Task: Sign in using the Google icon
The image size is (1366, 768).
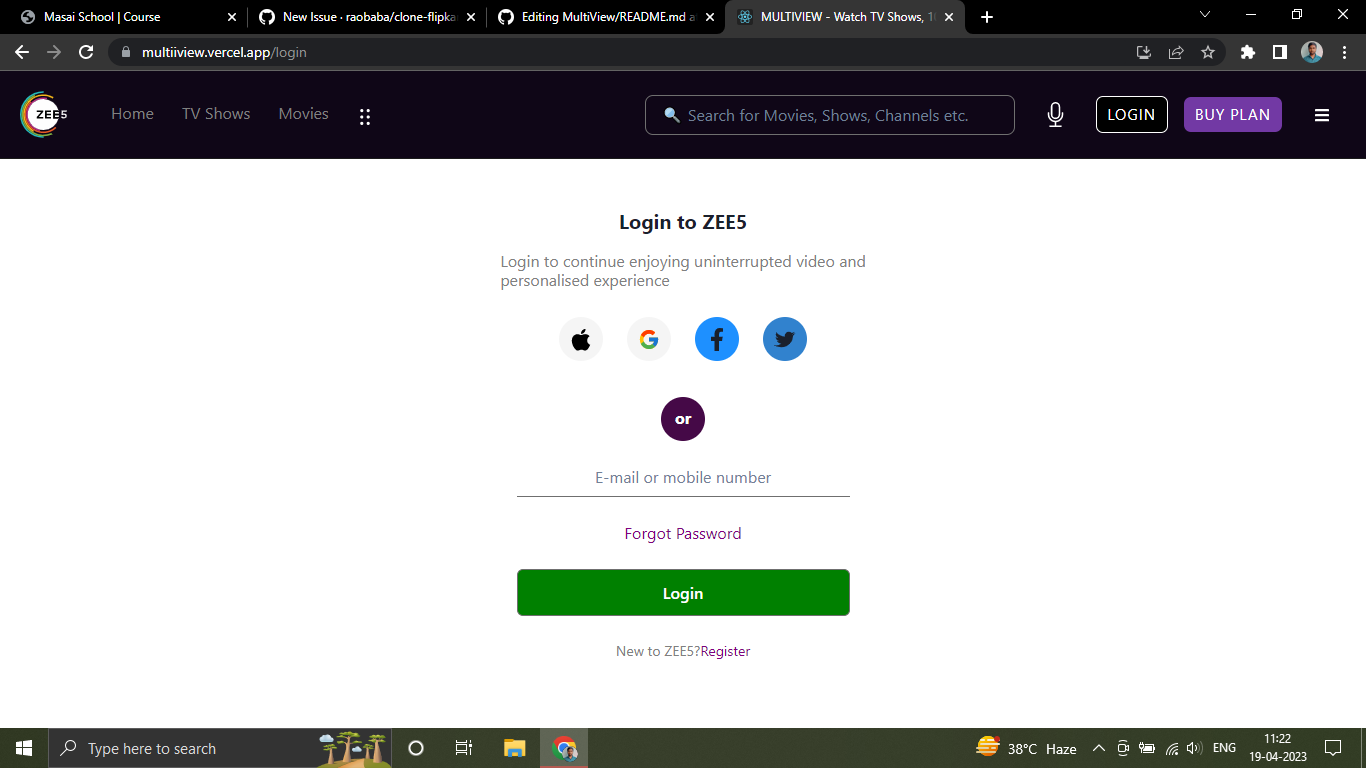Action: point(648,339)
